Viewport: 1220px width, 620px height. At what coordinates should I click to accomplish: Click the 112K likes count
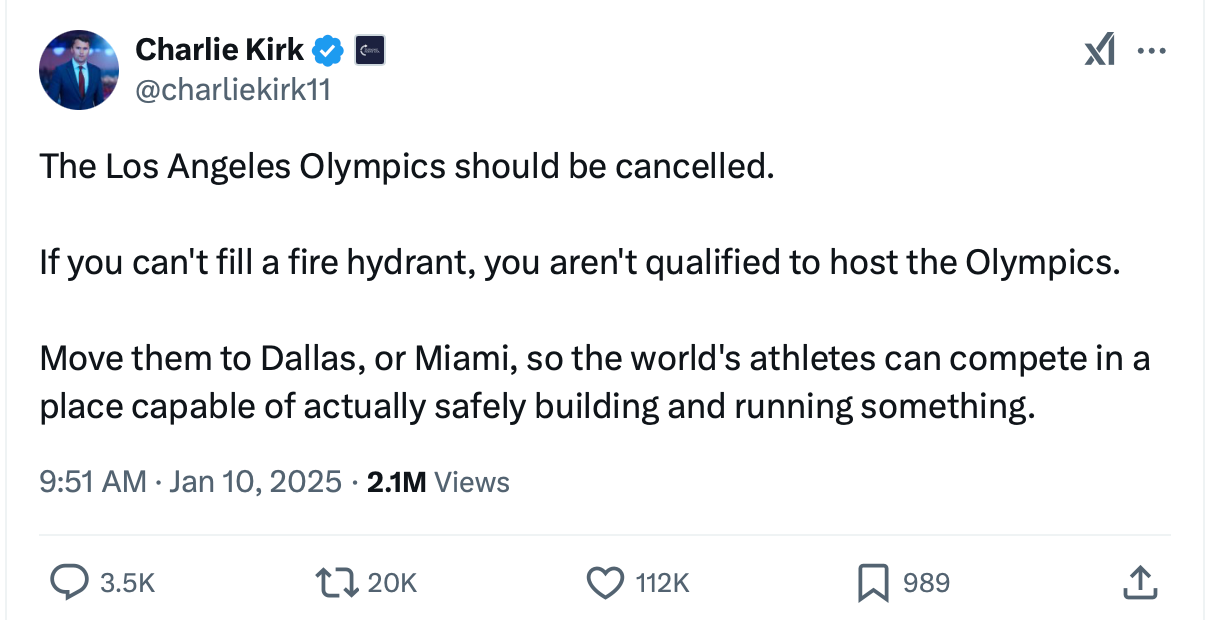click(x=661, y=582)
